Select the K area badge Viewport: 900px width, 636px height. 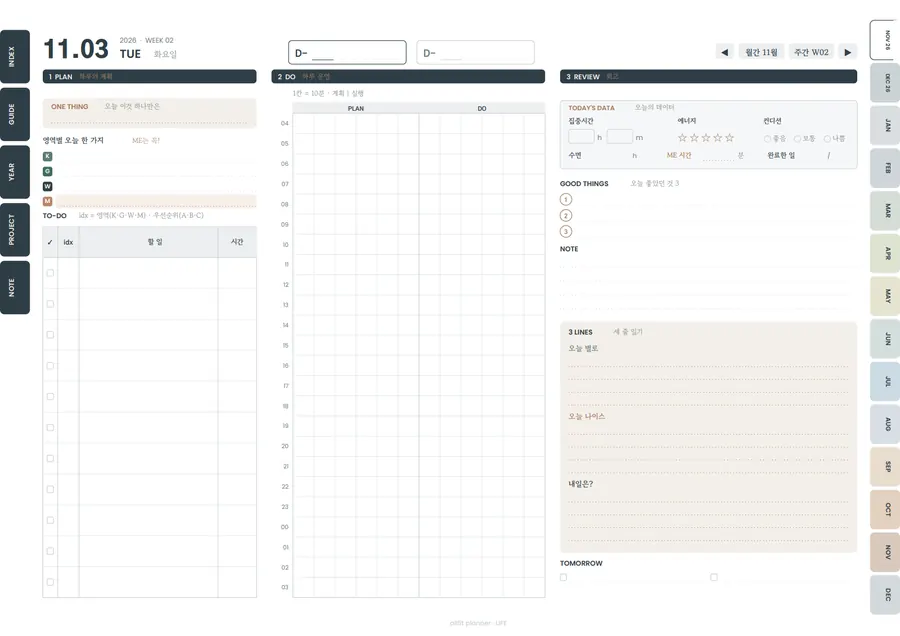48,156
